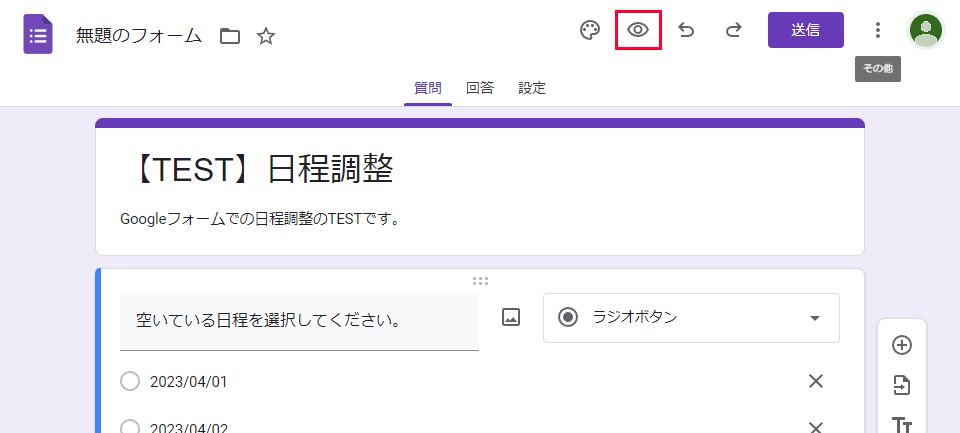Open the theme customization palette icon

590,30
